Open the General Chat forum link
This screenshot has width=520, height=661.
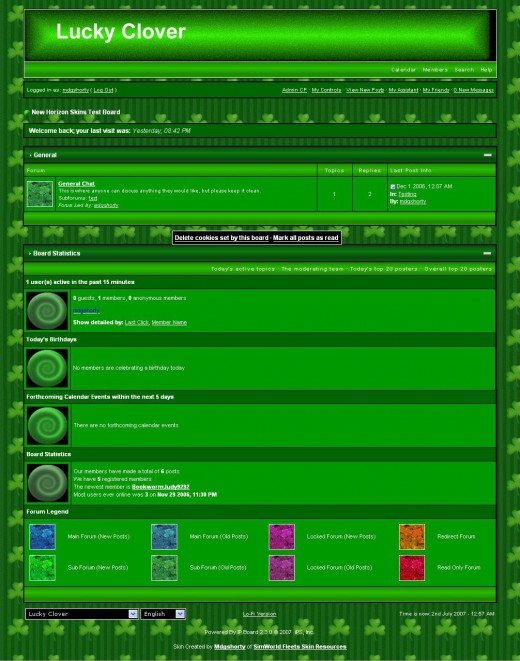tap(76, 184)
